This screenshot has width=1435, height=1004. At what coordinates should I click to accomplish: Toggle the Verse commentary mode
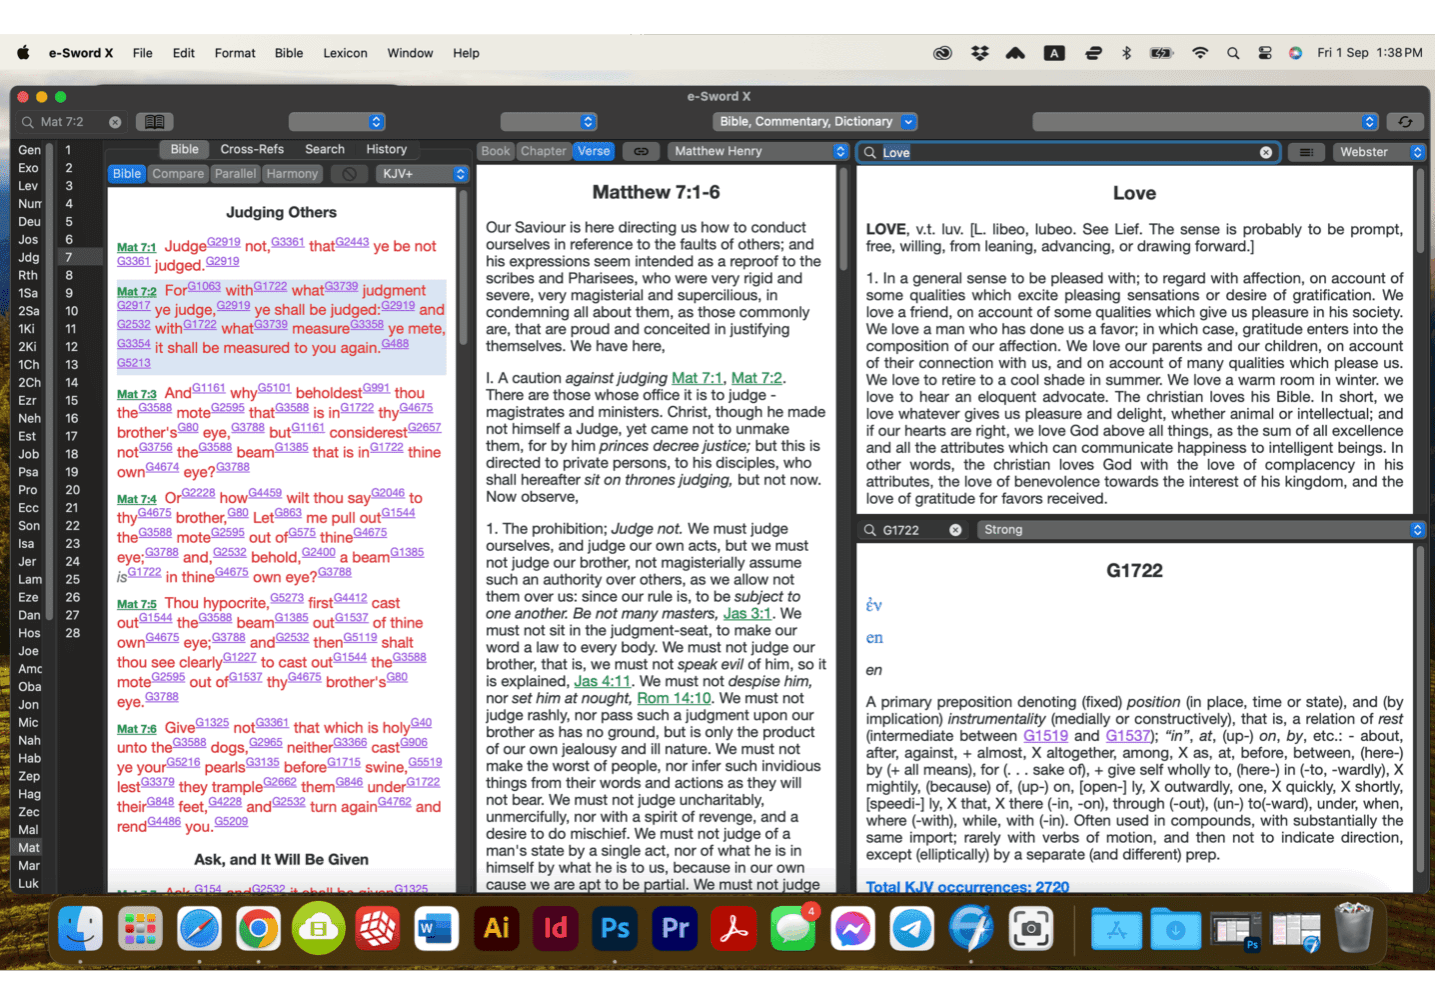pyautogui.click(x=594, y=151)
